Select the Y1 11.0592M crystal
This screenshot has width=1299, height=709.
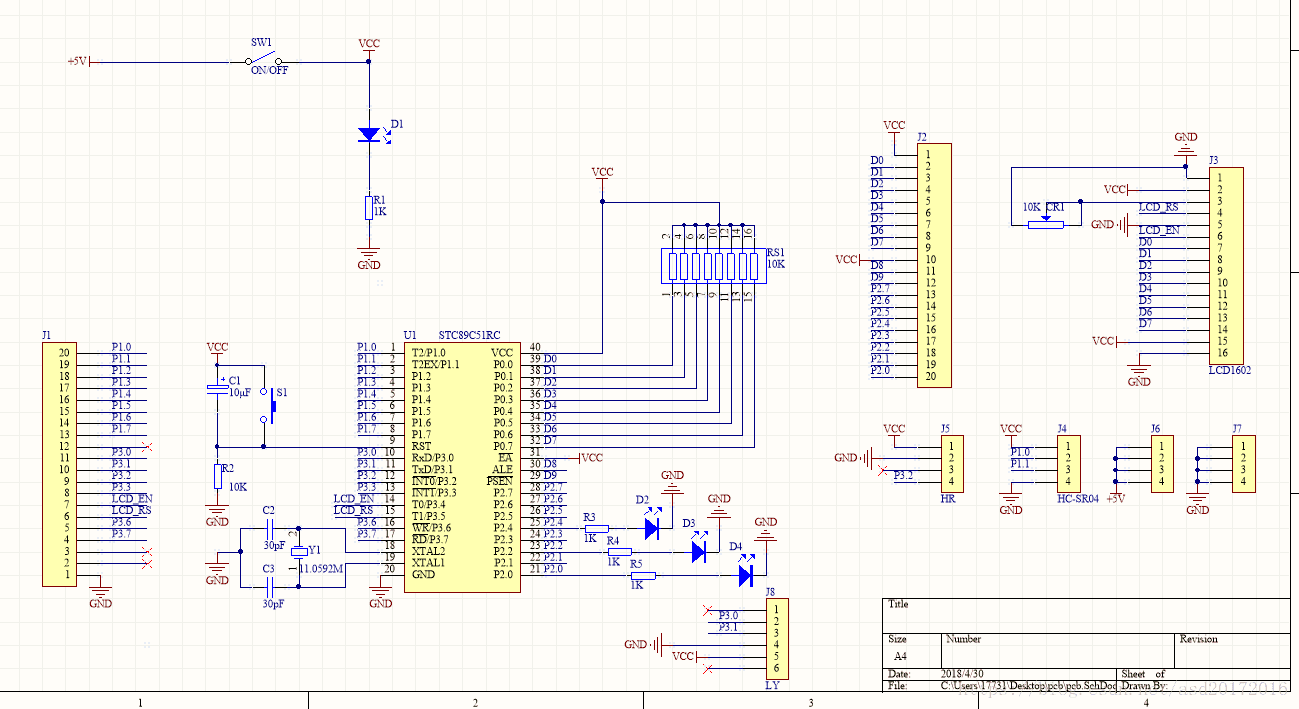pos(298,551)
